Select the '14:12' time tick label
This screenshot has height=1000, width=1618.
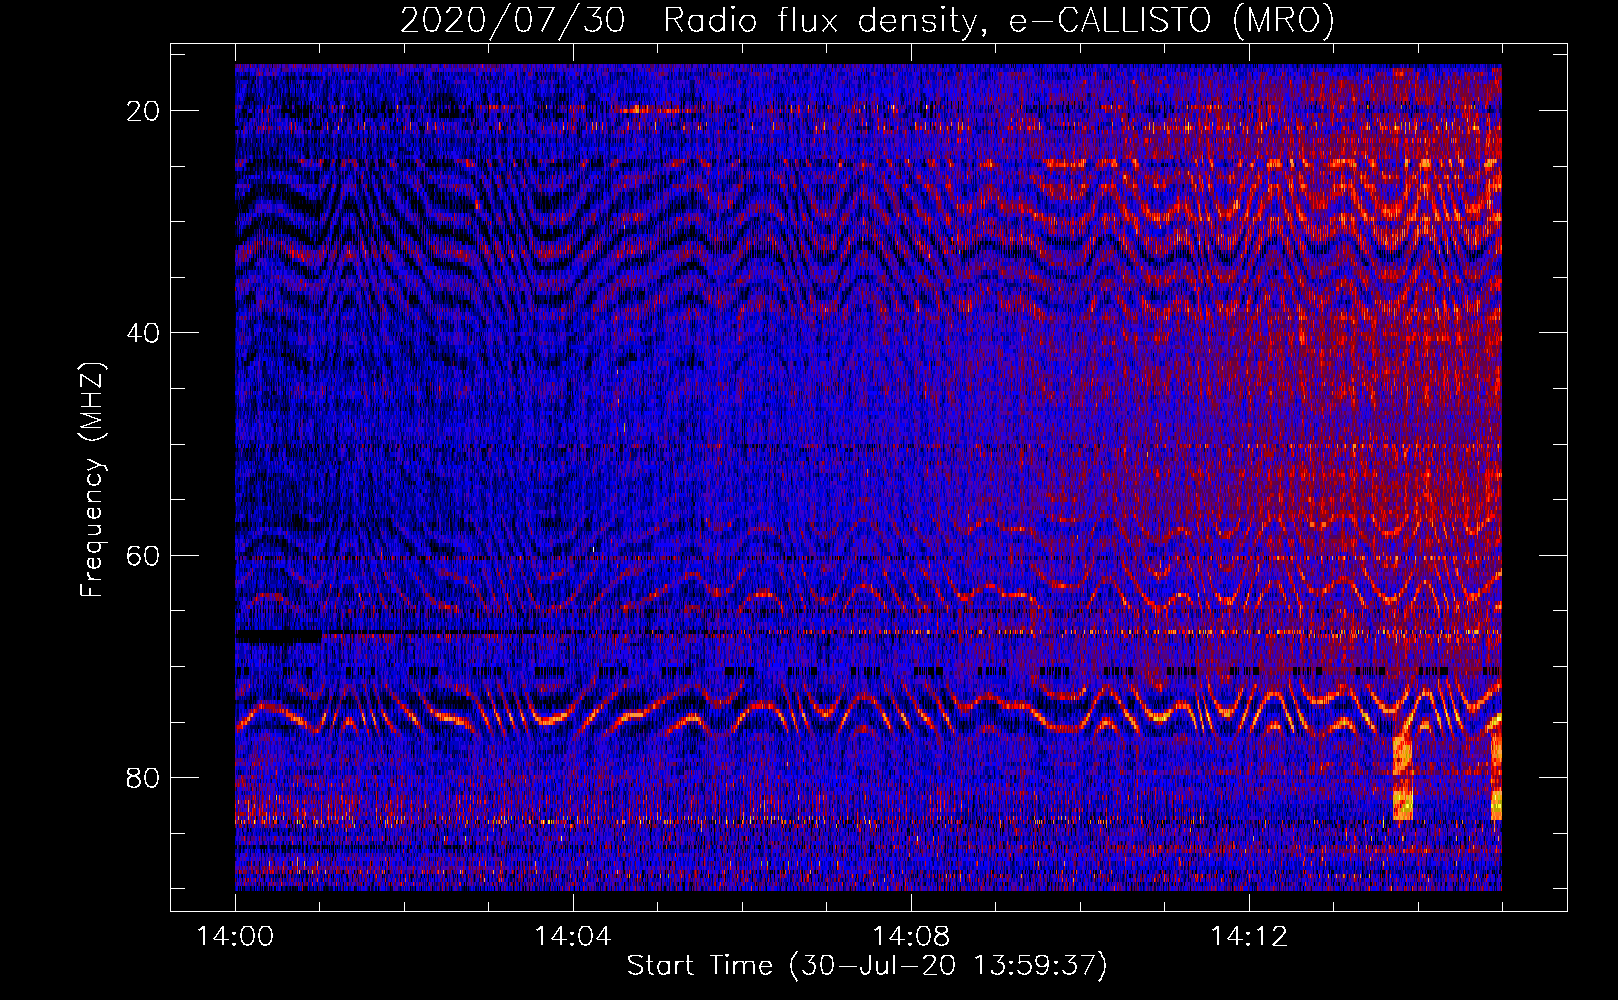(1249, 937)
